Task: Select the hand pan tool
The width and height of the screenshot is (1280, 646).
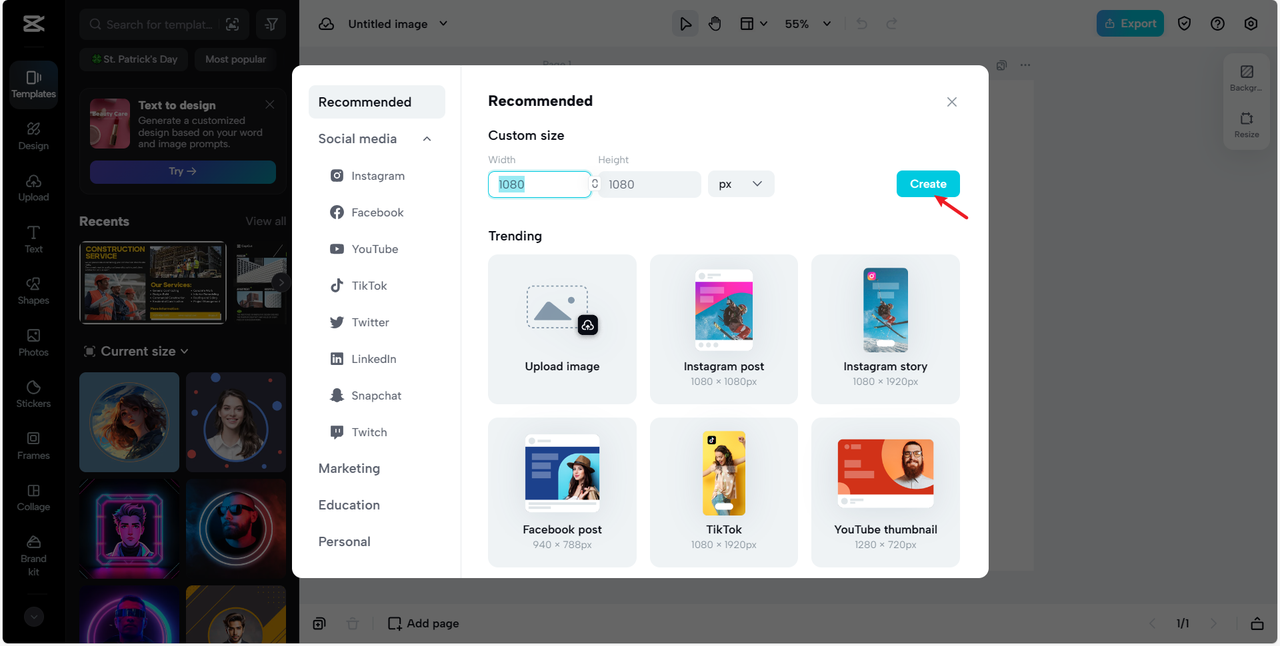Action: [715, 24]
